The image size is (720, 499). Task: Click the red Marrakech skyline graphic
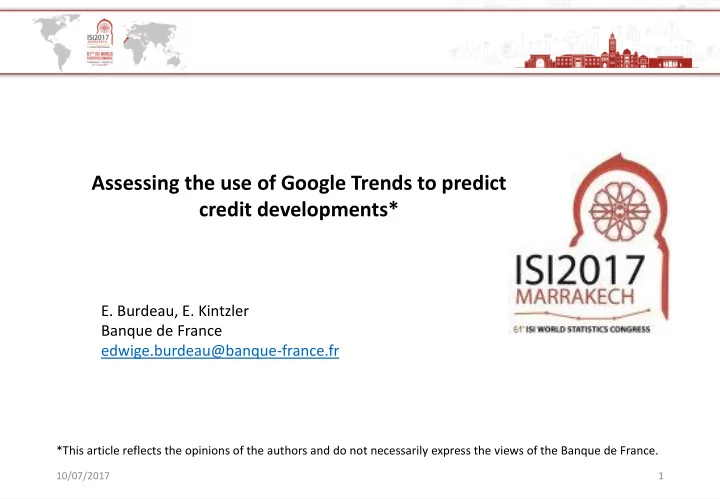pos(608,51)
